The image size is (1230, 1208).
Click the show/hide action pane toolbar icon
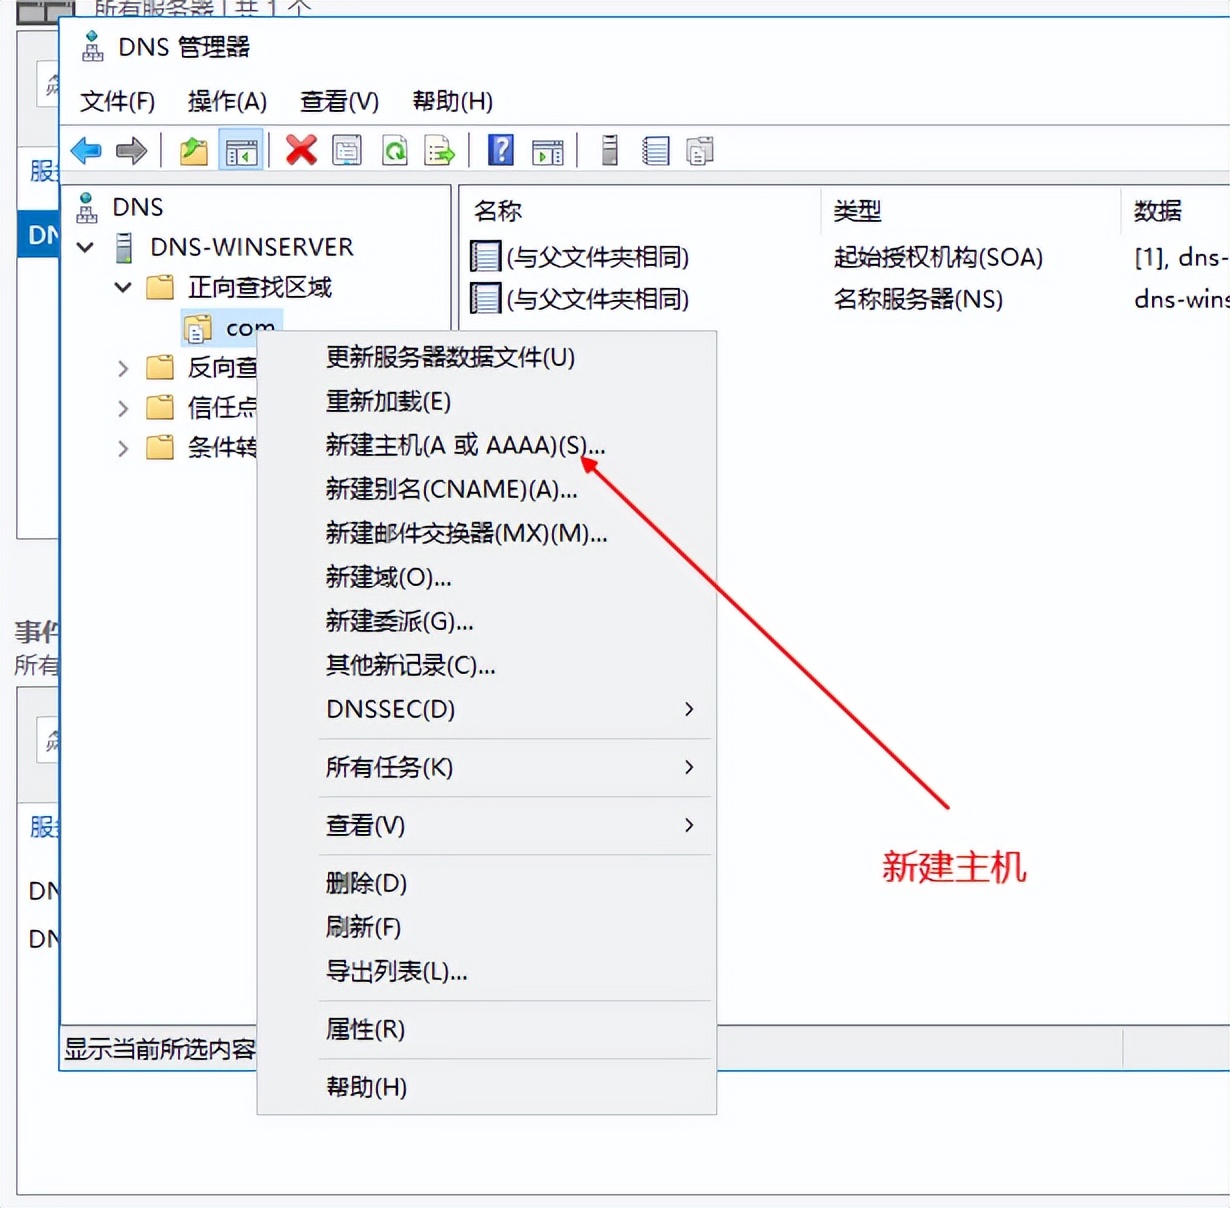coord(547,150)
